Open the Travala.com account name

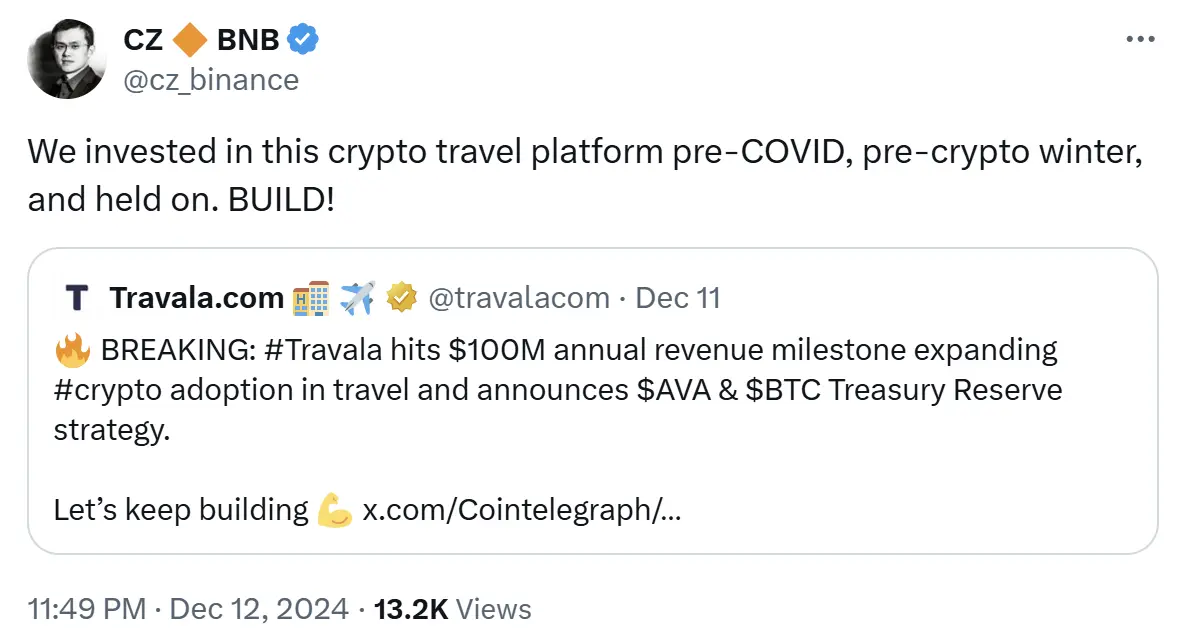pos(196,298)
